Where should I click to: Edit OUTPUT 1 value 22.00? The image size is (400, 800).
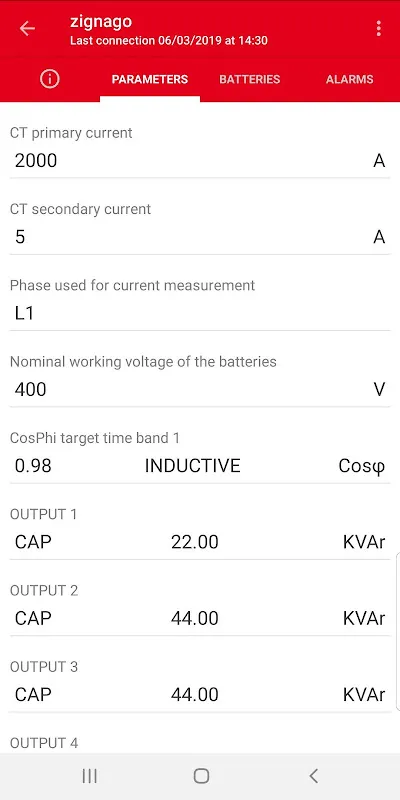coord(195,542)
